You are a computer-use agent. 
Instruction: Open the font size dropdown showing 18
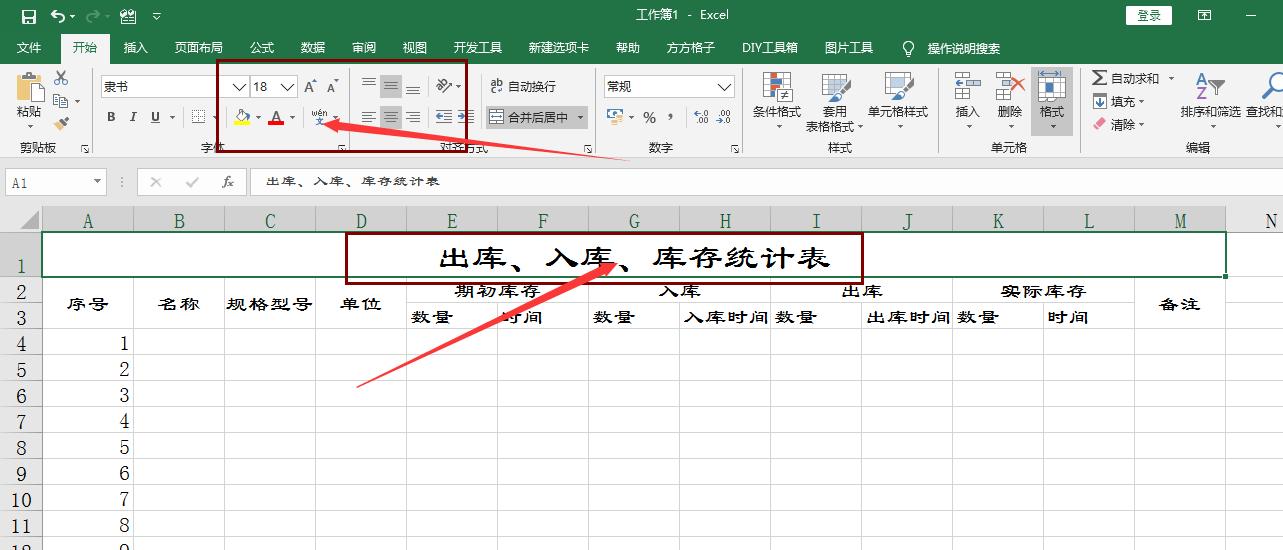(x=287, y=87)
